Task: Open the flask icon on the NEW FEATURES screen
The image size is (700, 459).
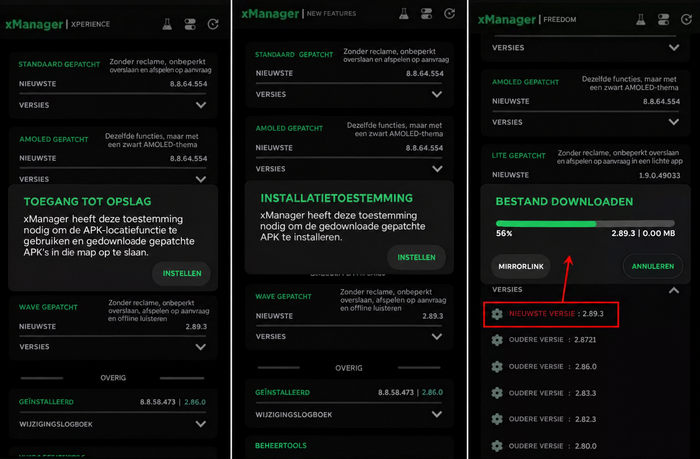Action: pyautogui.click(x=404, y=14)
